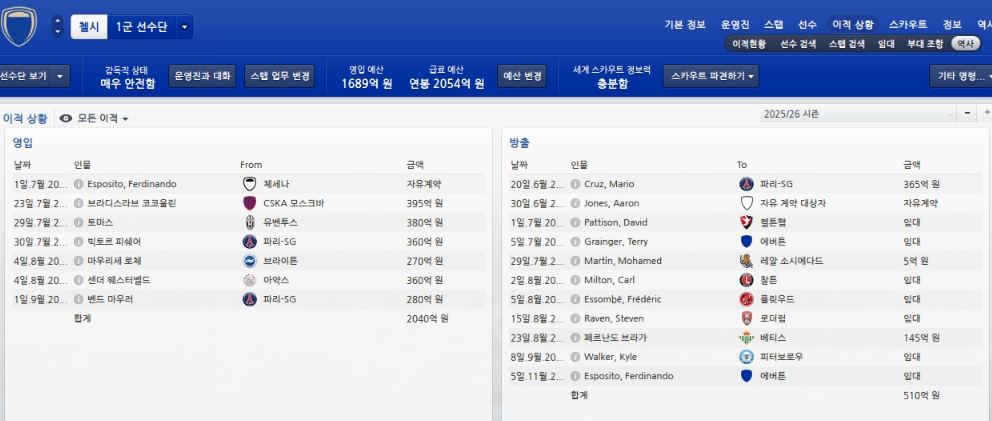Select the 역사 sub-tab pill
The height and width of the screenshot is (421, 992).
point(965,43)
